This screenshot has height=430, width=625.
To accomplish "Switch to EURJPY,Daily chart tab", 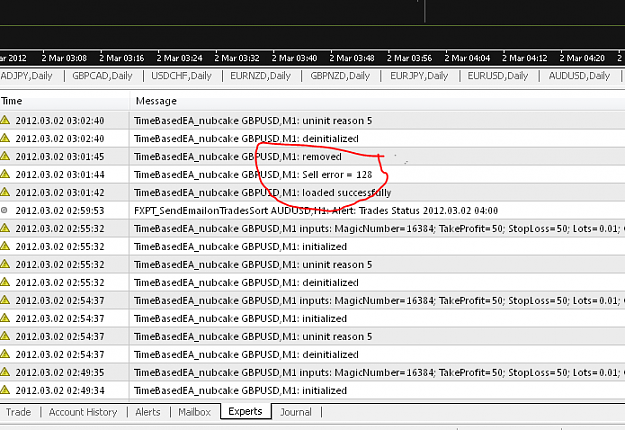I will pyautogui.click(x=419, y=76).
